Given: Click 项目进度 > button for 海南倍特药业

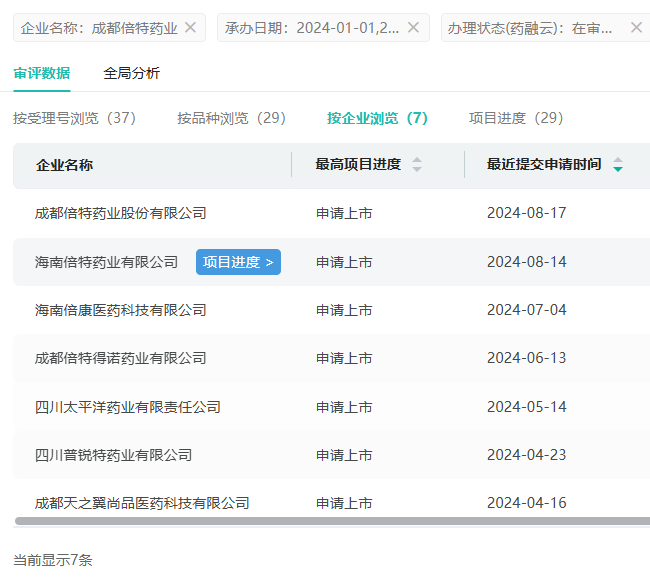Looking at the screenshot, I should [238, 262].
